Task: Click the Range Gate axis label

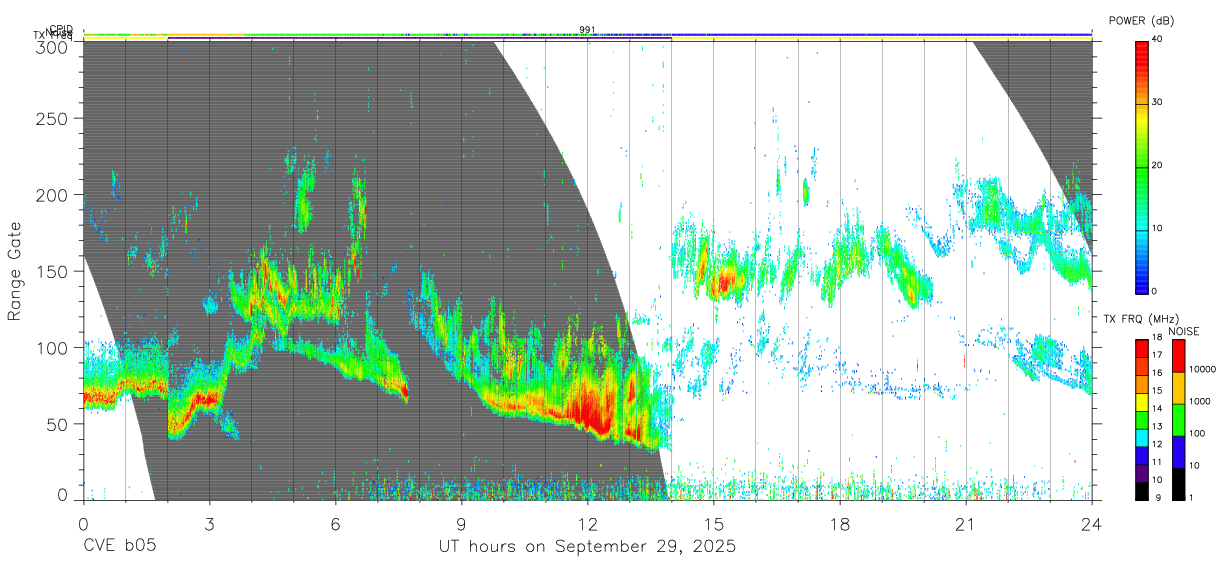Action: point(15,271)
